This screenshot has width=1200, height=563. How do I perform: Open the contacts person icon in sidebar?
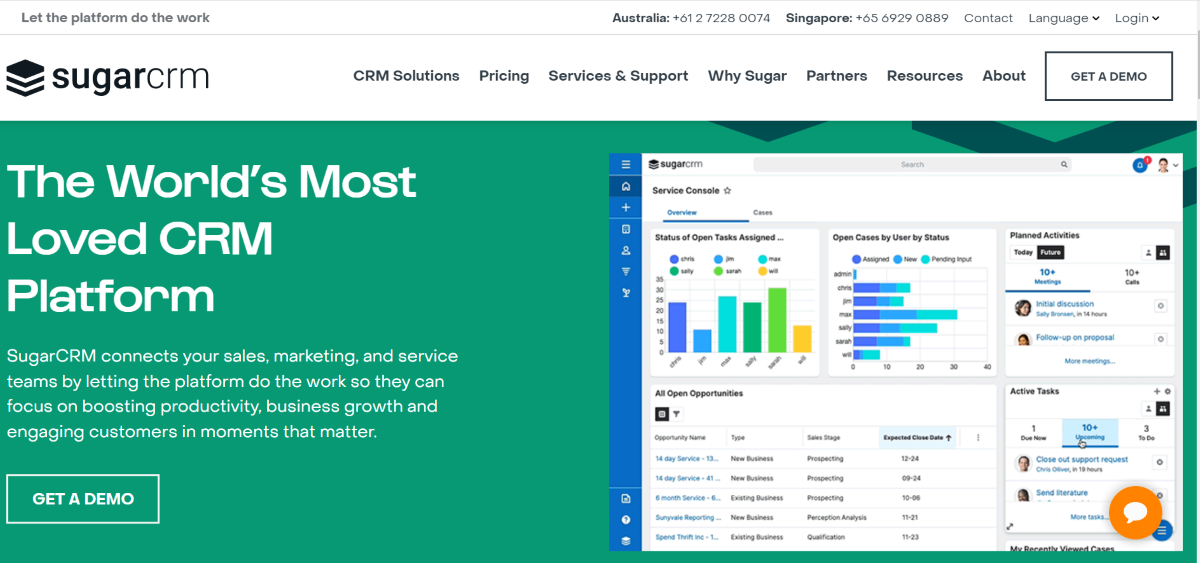(x=626, y=250)
